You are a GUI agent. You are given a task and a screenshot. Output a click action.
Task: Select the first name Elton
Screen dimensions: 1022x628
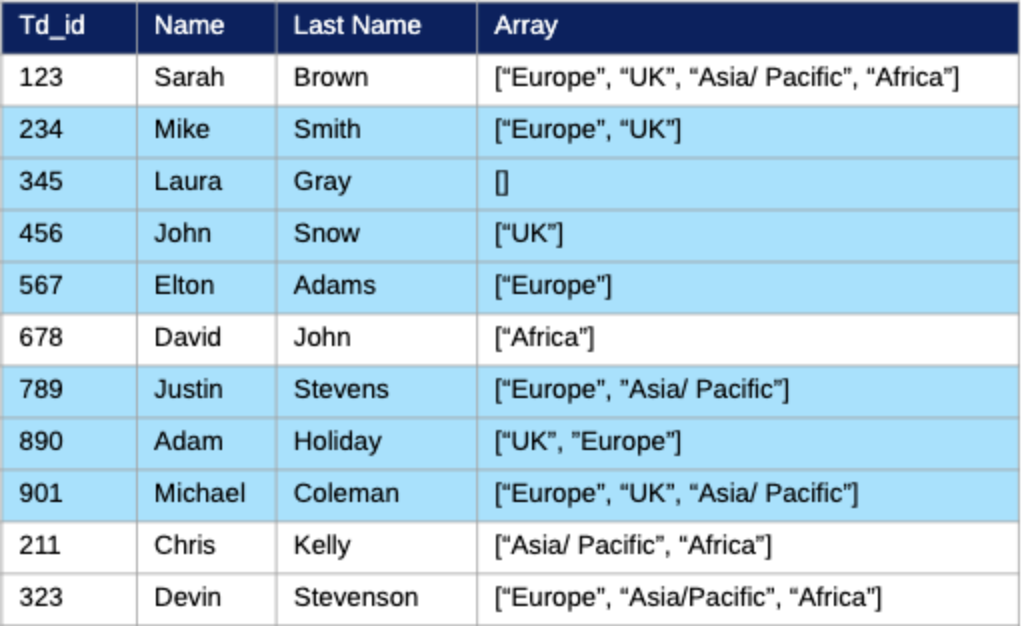click(184, 286)
